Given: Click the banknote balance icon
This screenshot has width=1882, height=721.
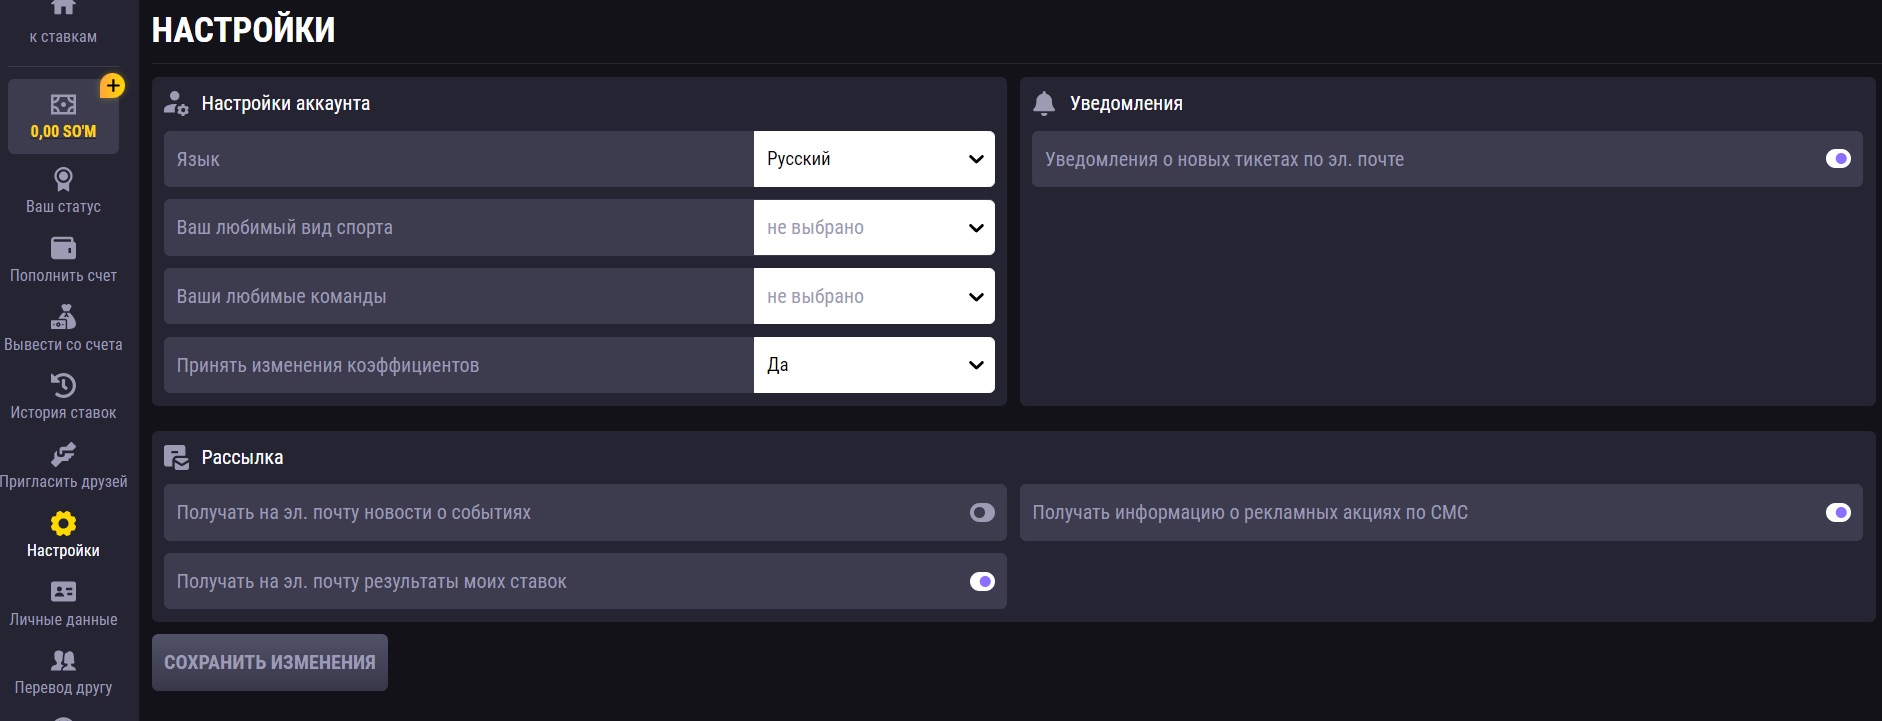Looking at the screenshot, I should 63,104.
